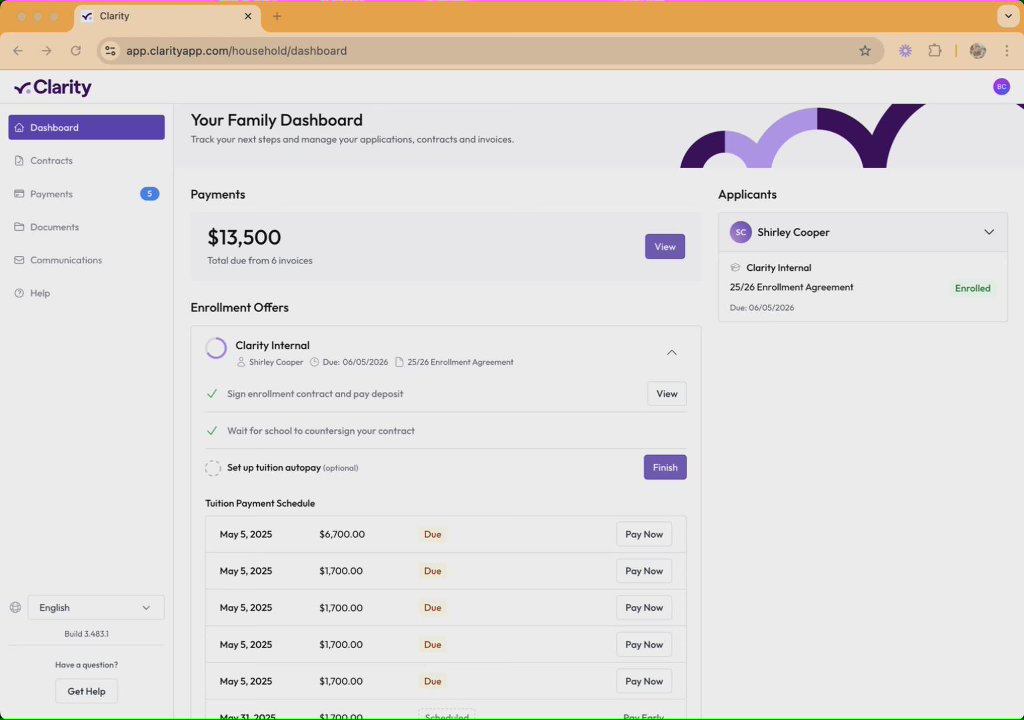Collapse the Clarity Internal enrollment offer

point(671,353)
